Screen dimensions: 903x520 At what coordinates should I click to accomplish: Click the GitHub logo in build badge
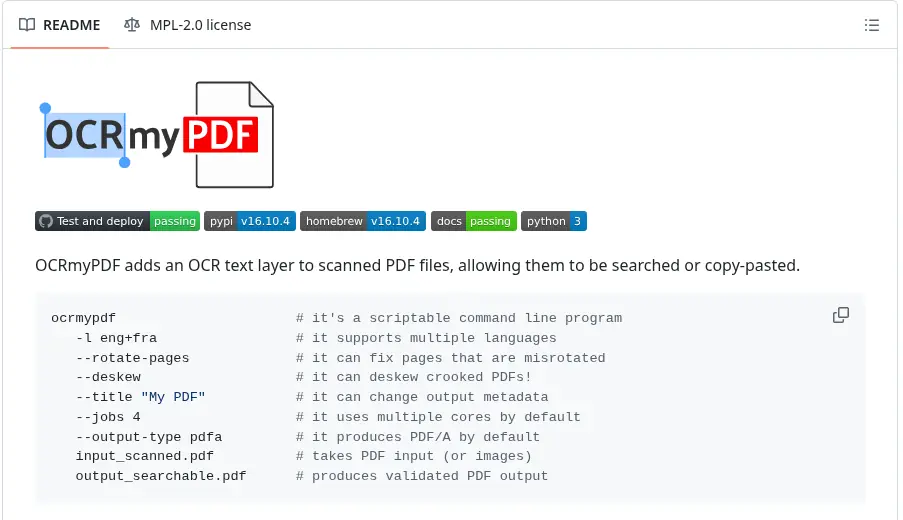pyautogui.click(x=46, y=221)
